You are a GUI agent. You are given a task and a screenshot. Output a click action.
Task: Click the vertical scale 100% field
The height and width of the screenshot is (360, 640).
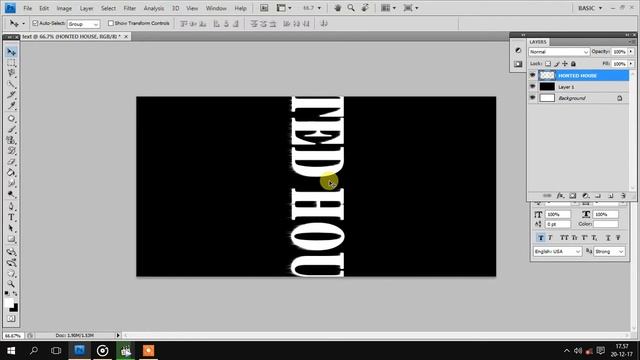[x=558, y=214]
